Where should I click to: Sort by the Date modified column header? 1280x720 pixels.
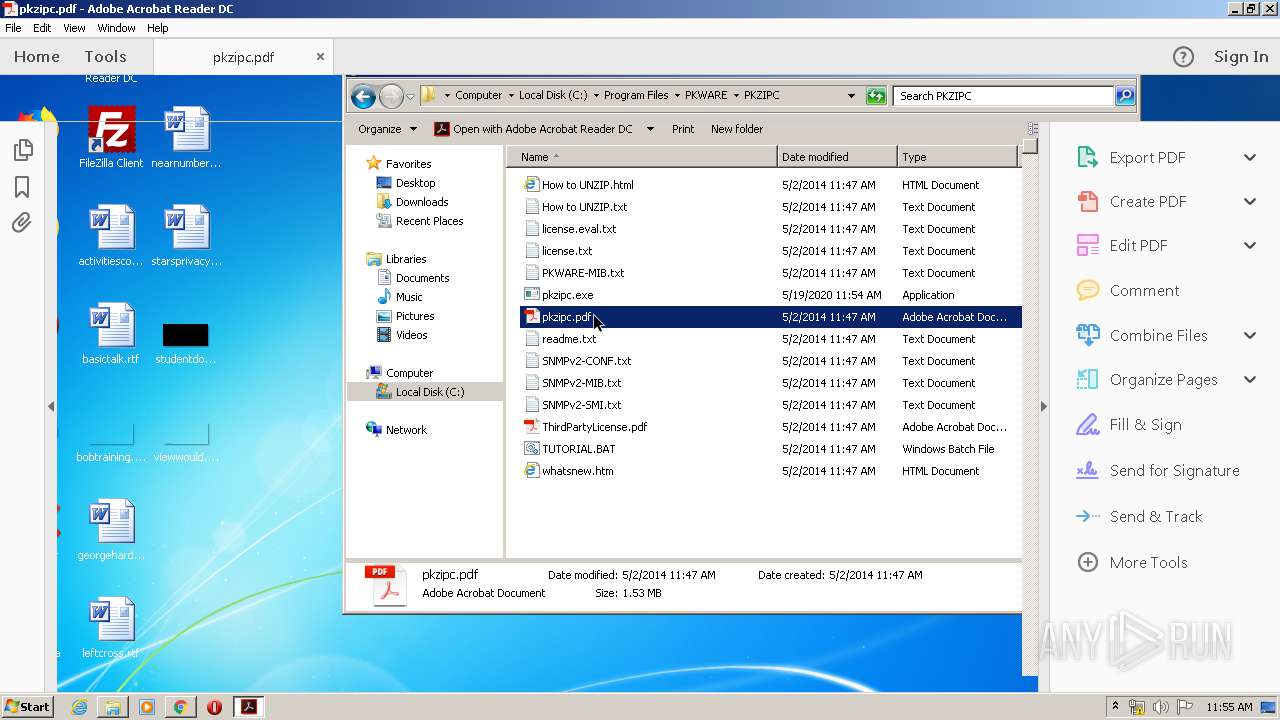tap(837, 157)
